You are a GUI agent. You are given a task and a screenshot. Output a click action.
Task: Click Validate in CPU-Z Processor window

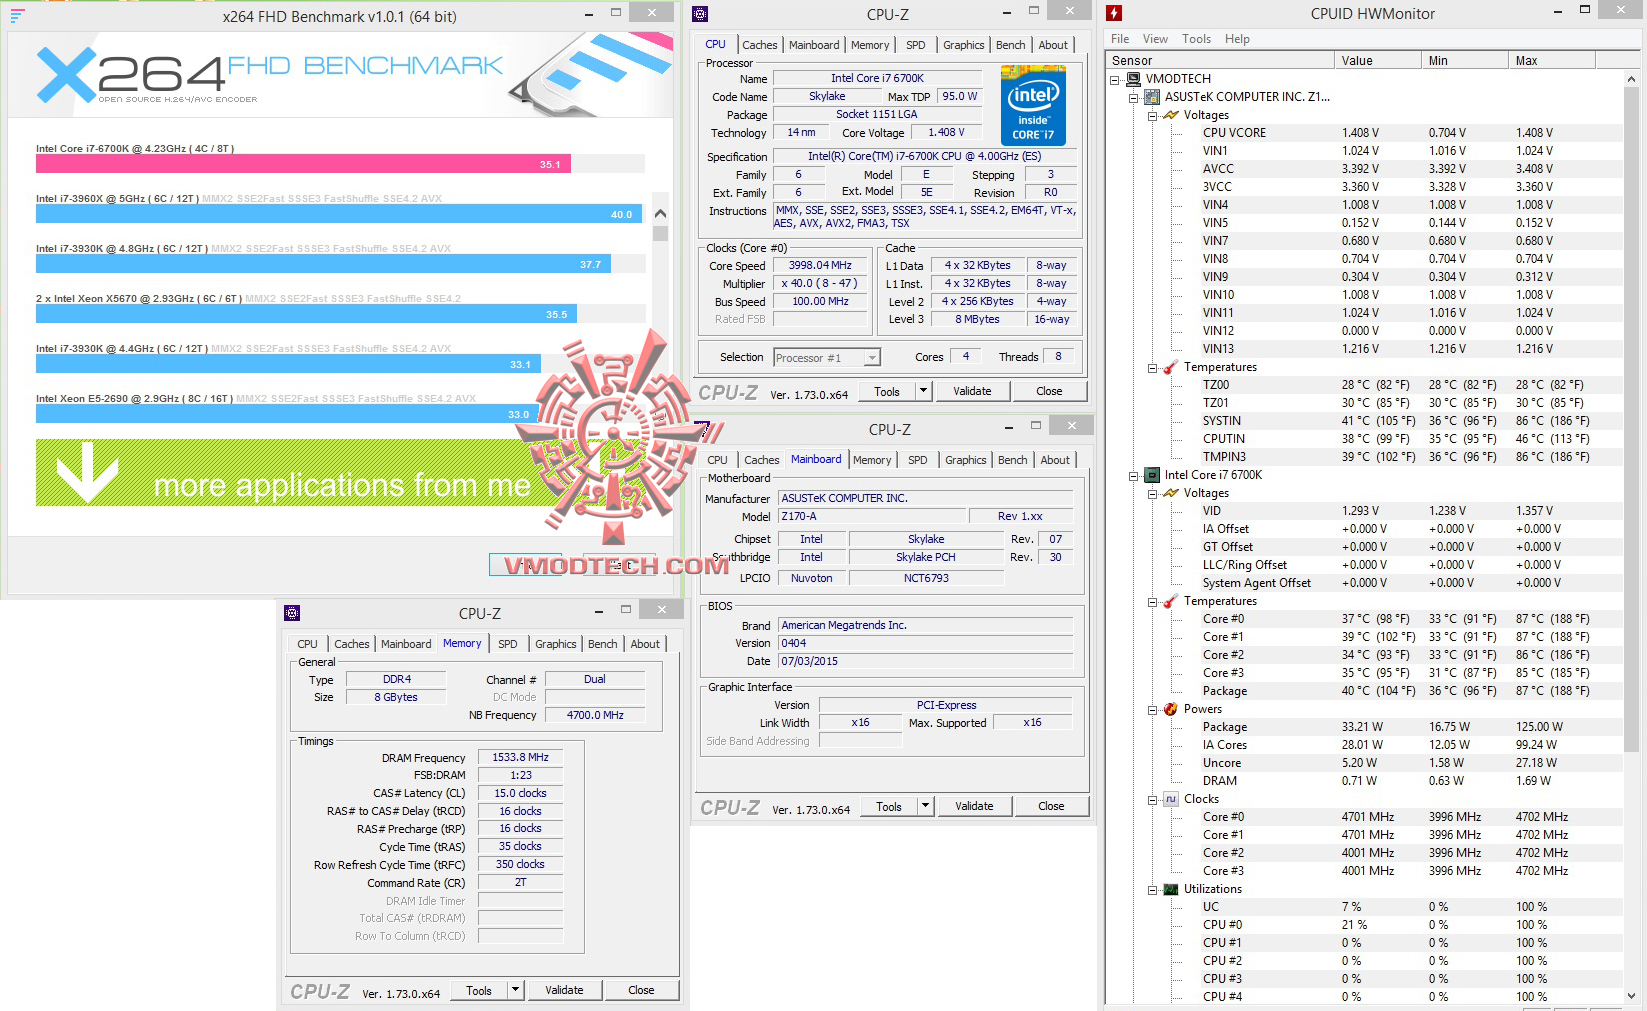(972, 391)
